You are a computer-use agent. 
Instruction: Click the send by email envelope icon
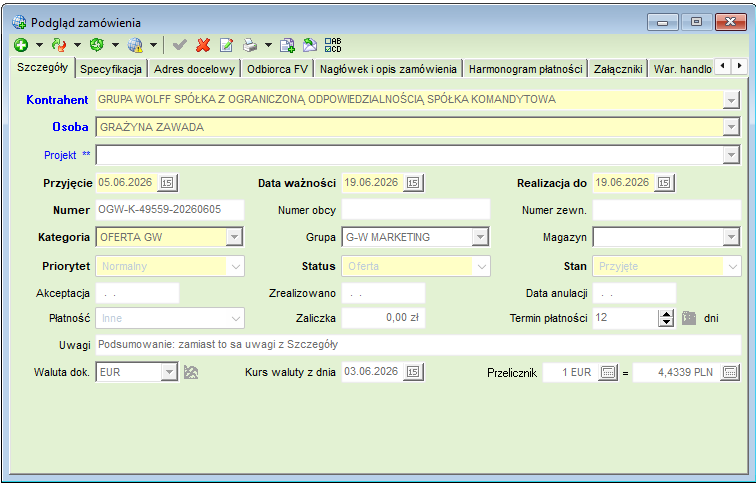pyautogui.click(x=310, y=45)
